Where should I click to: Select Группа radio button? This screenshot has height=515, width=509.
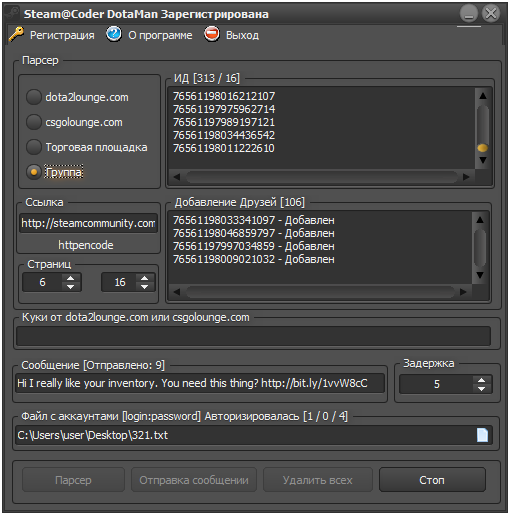click(x=34, y=172)
